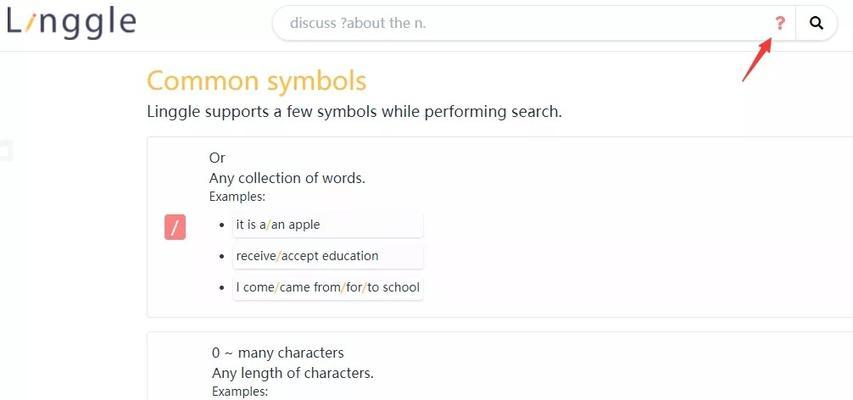This screenshot has width=853, height=400.
Task: Click the magnifier search icon
Action: tap(816, 23)
